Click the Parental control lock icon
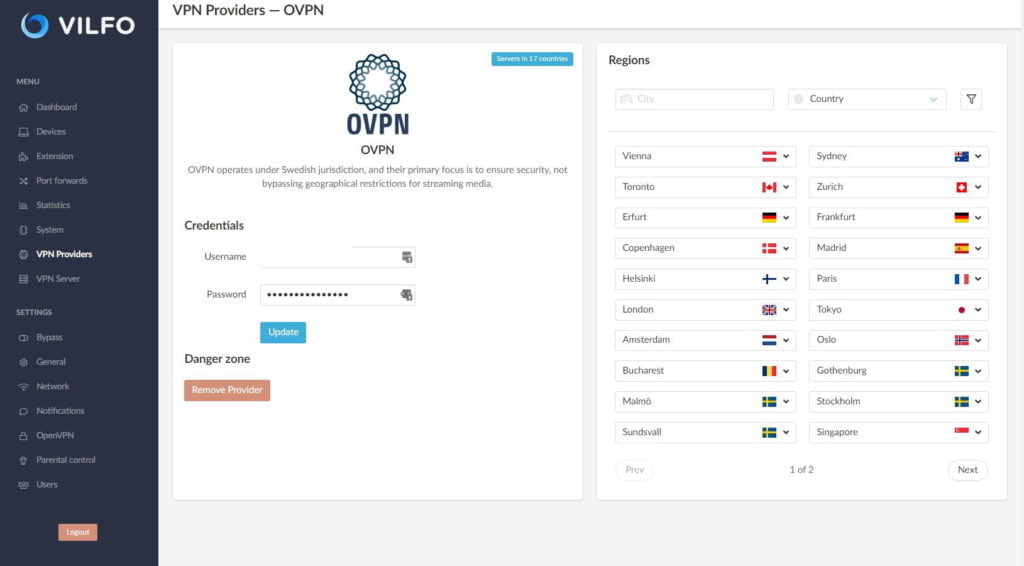Viewport: 1024px width, 566px height. (x=24, y=460)
